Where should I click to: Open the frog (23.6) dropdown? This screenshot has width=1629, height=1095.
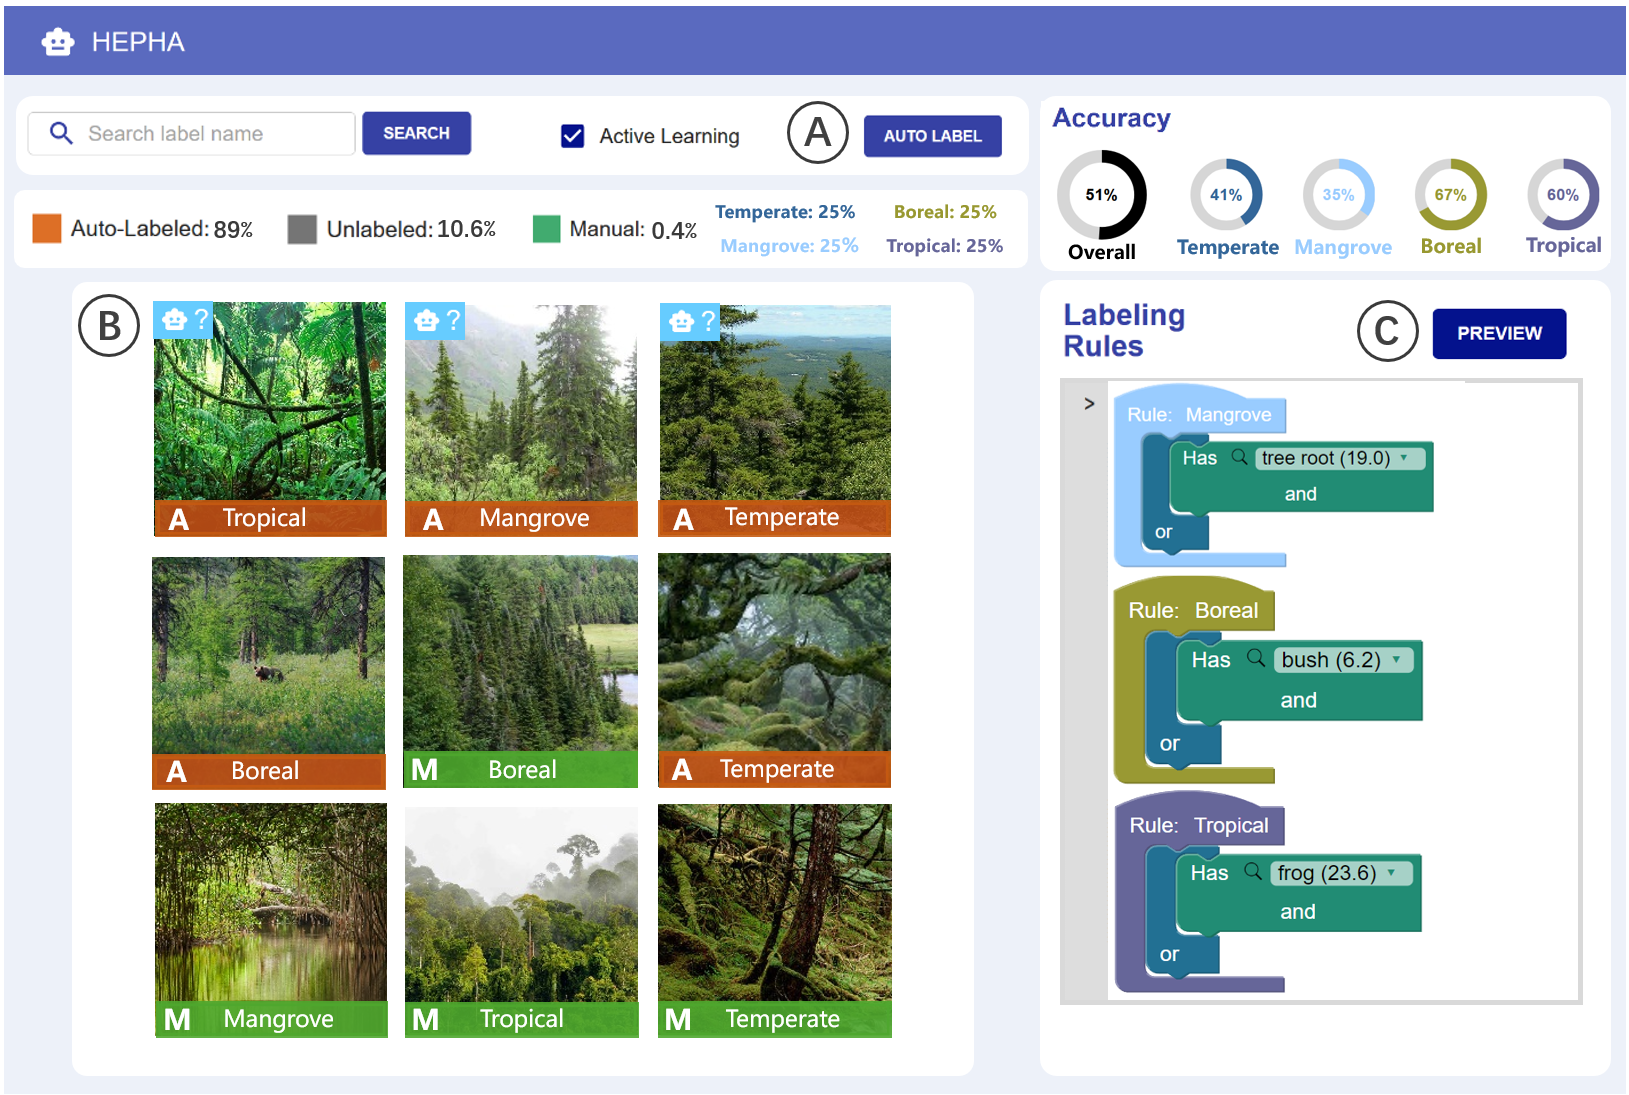[1391, 872]
